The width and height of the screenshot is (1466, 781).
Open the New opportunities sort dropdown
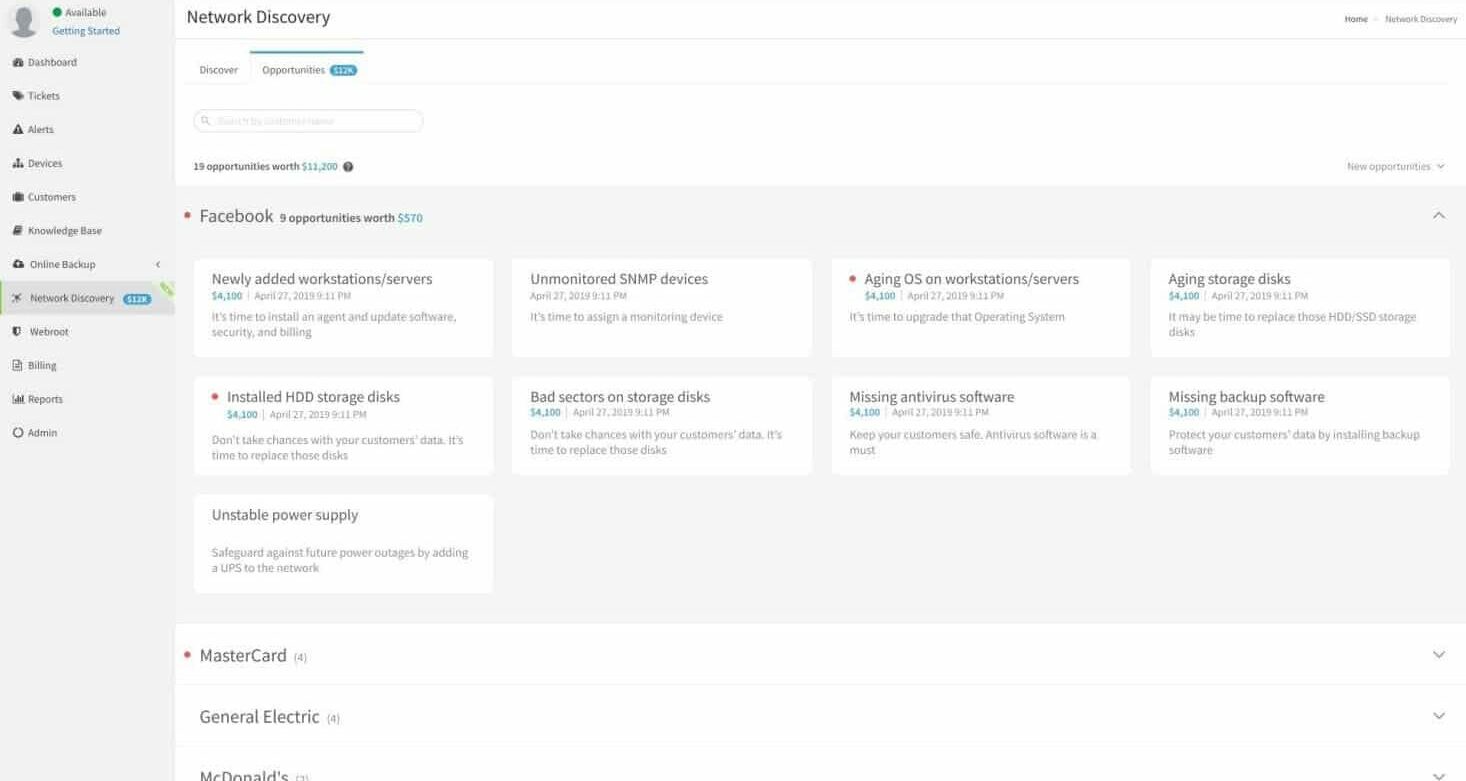pos(1395,166)
